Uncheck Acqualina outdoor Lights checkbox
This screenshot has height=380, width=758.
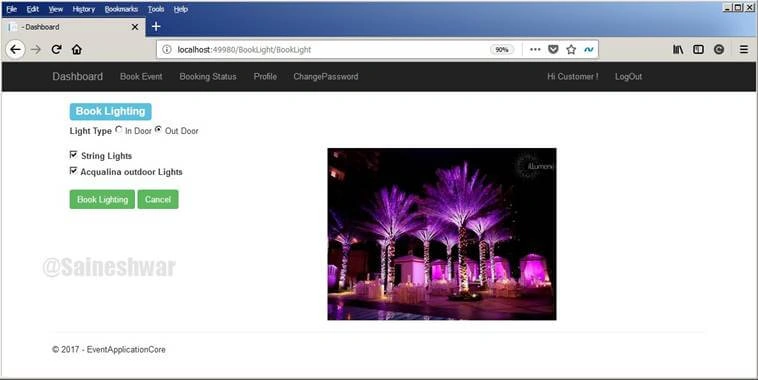(x=73, y=171)
